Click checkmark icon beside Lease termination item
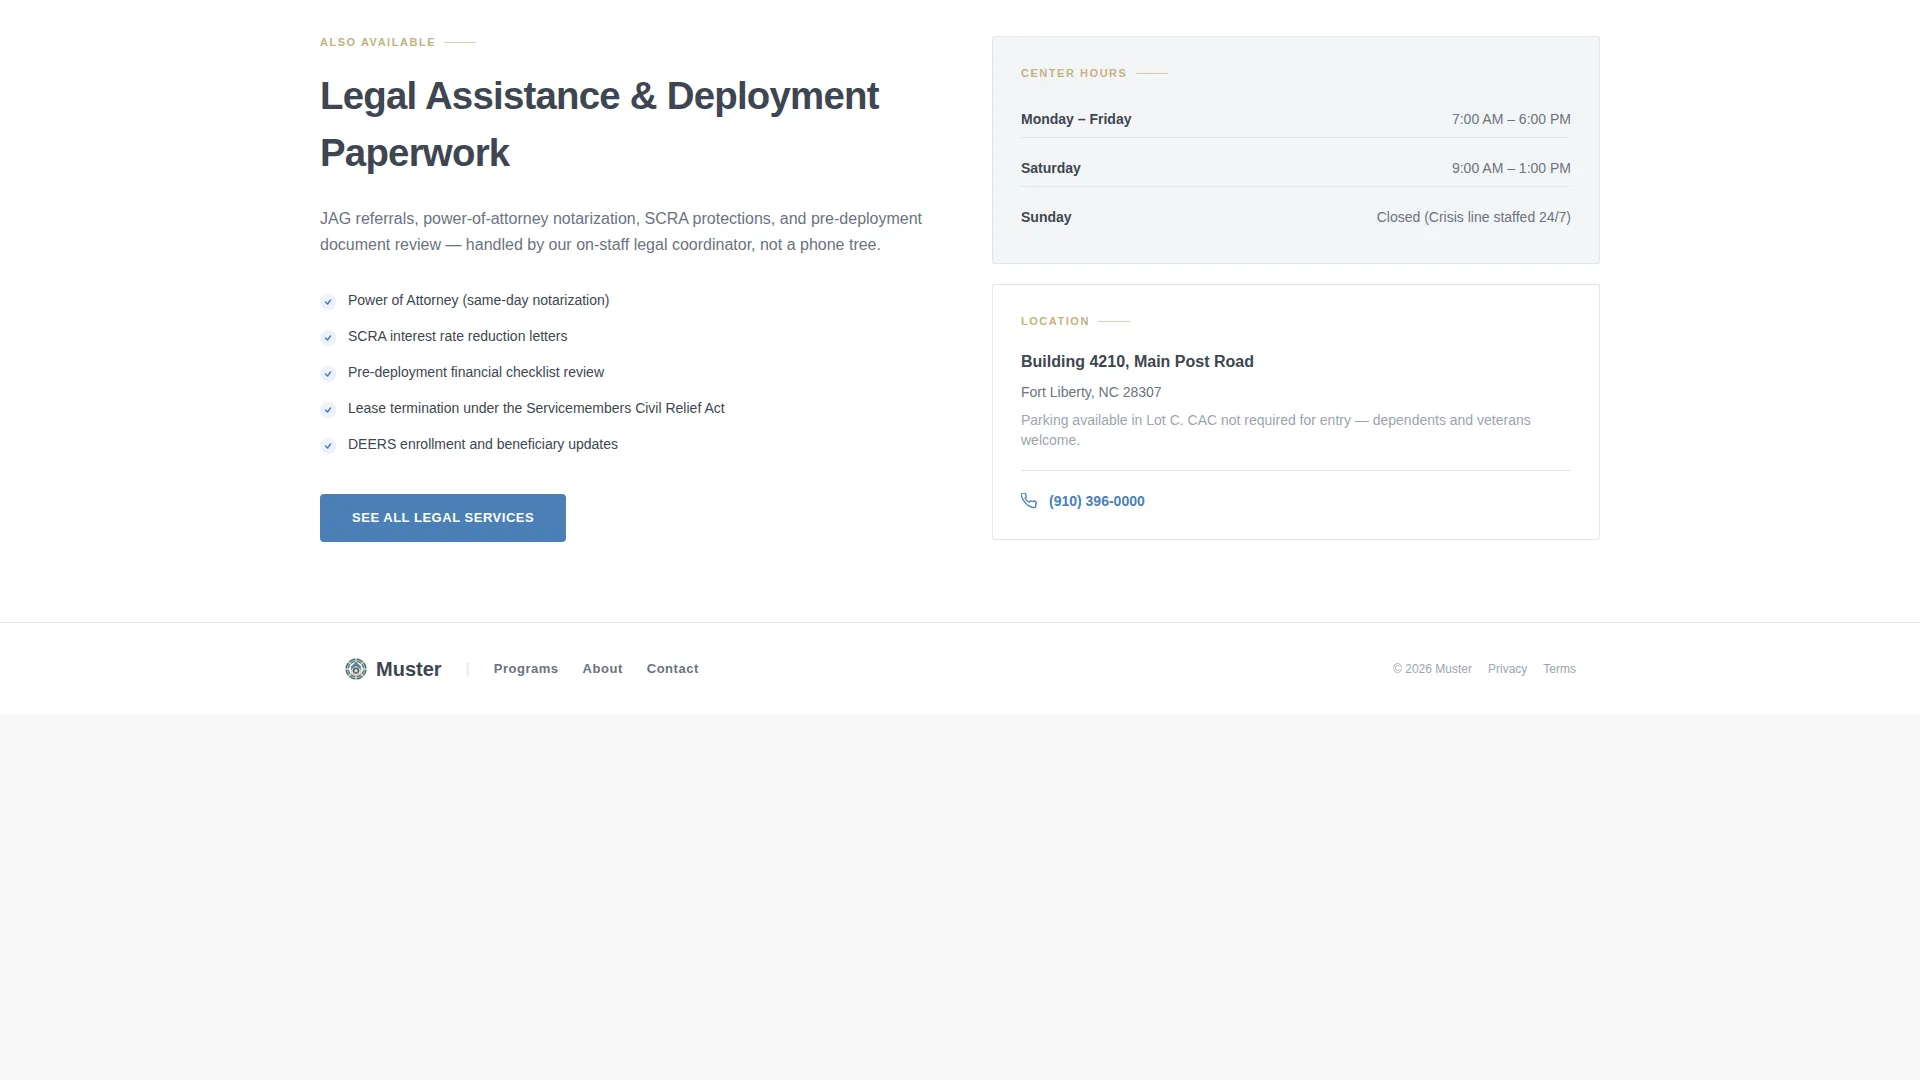This screenshot has height=1080, width=1920. pos(328,410)
